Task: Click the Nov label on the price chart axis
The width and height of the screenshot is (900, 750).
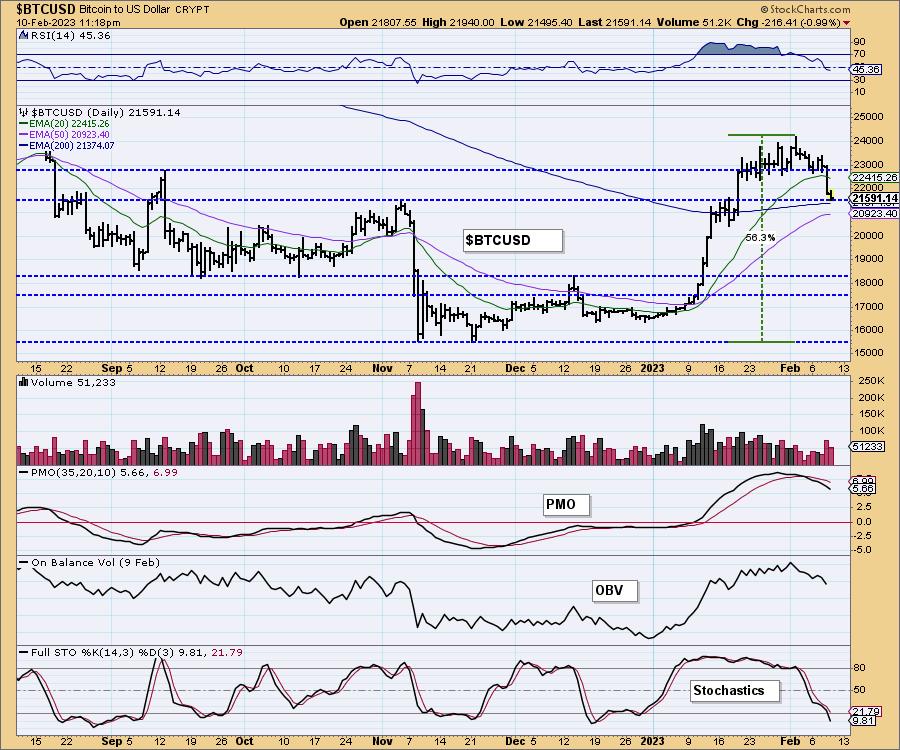Action: (x=382, y=368)
